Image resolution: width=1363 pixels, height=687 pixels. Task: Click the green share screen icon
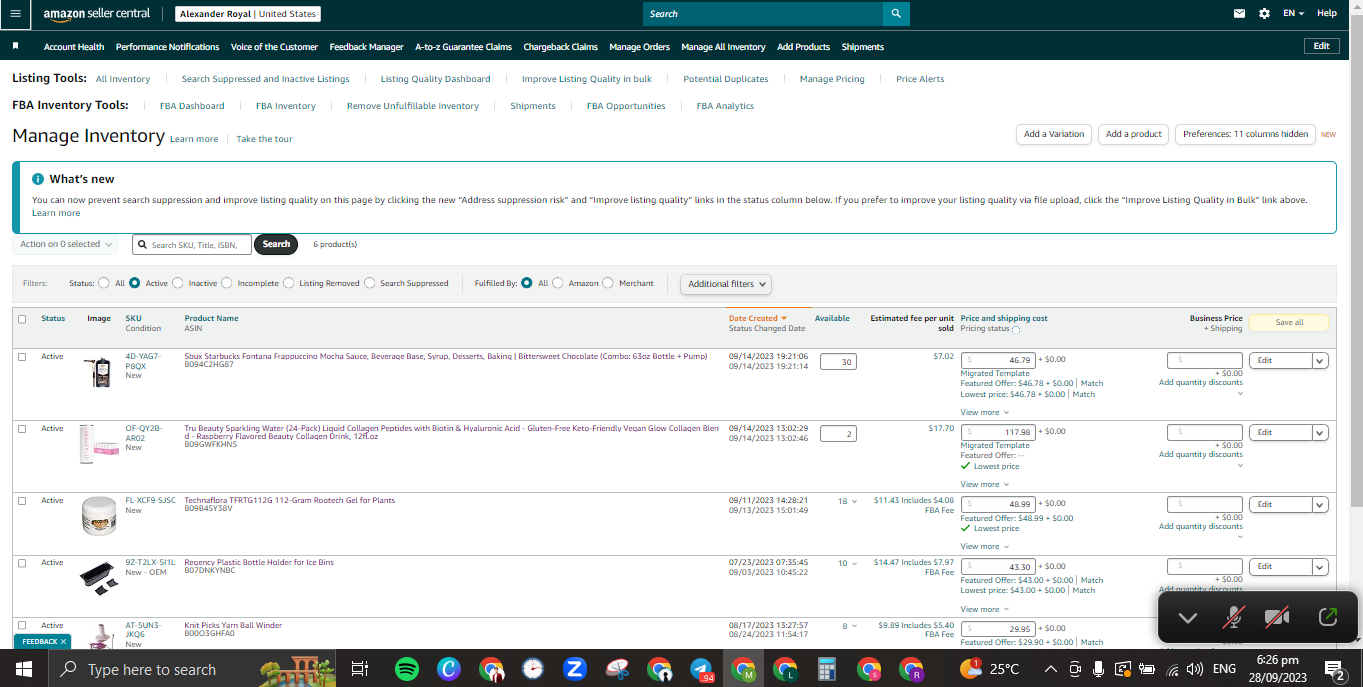(x=1328, y=618)
